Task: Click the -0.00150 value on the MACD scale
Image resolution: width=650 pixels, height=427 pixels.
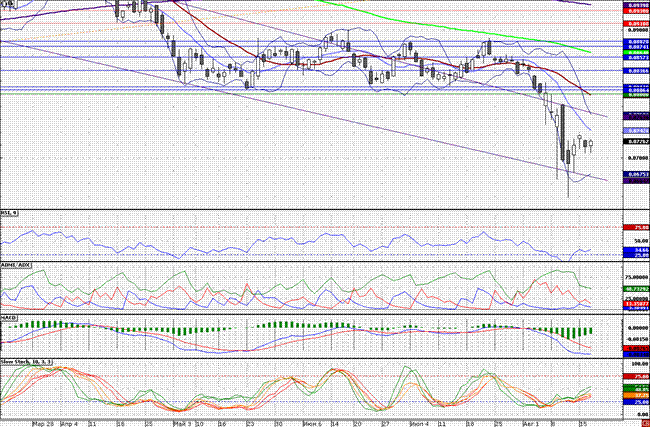Action: coord(639,338)
